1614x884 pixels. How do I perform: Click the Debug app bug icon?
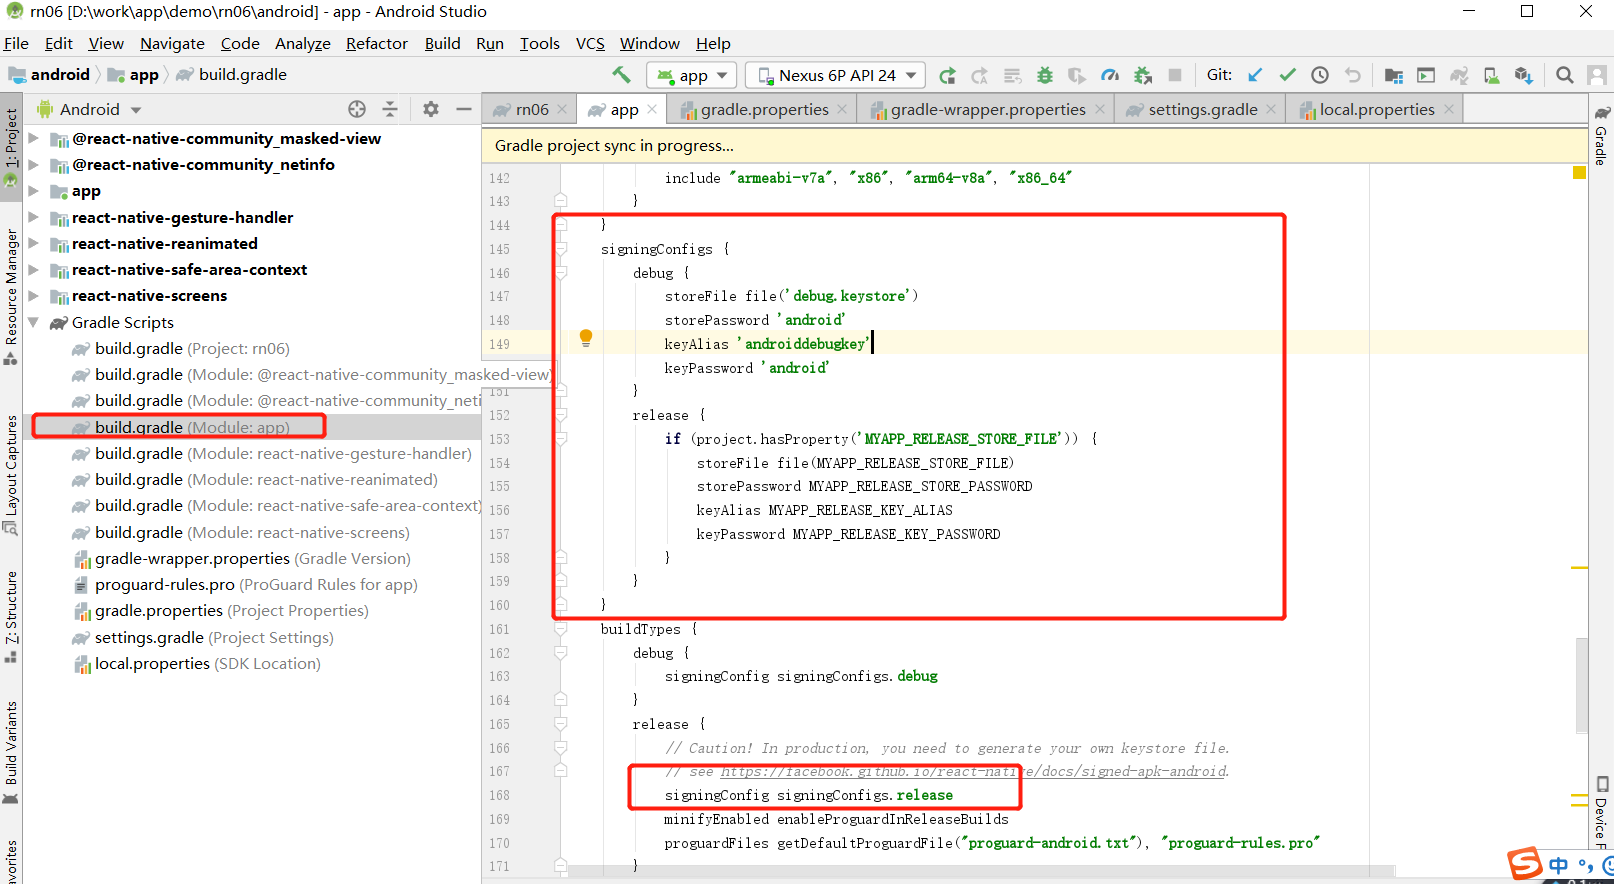coord(1045,75)
